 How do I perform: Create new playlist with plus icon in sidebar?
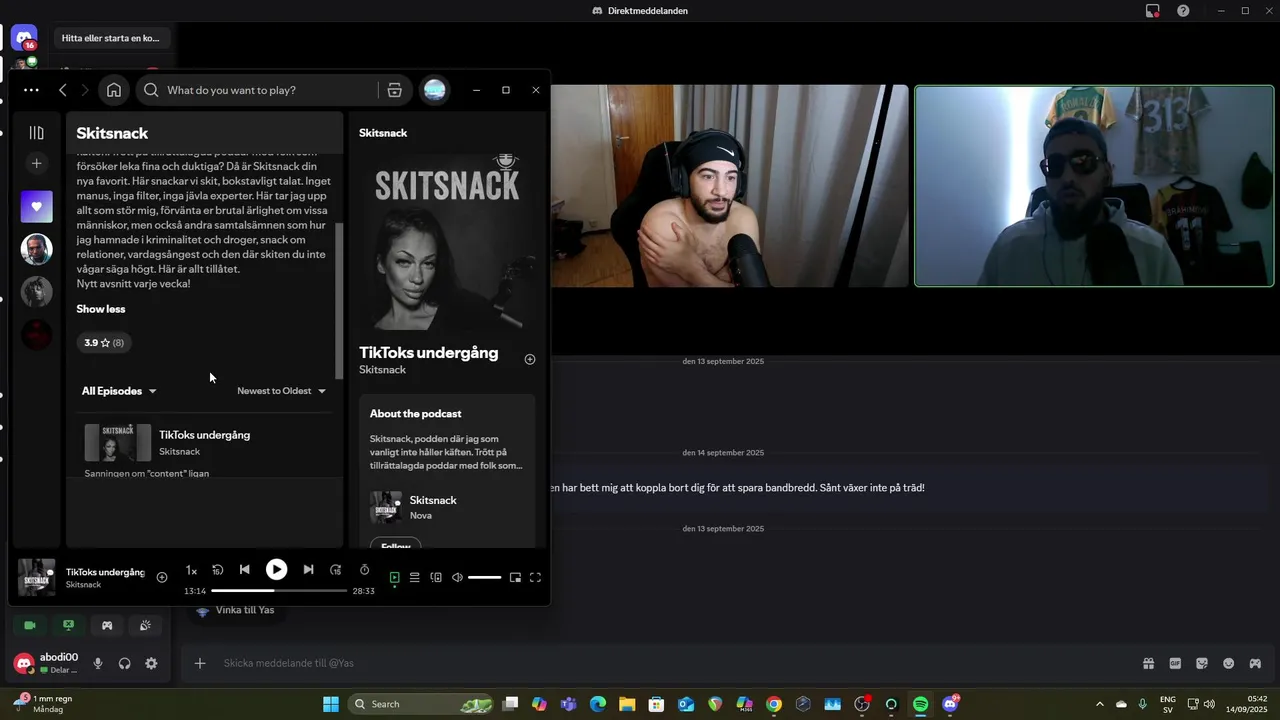[37, 163]
